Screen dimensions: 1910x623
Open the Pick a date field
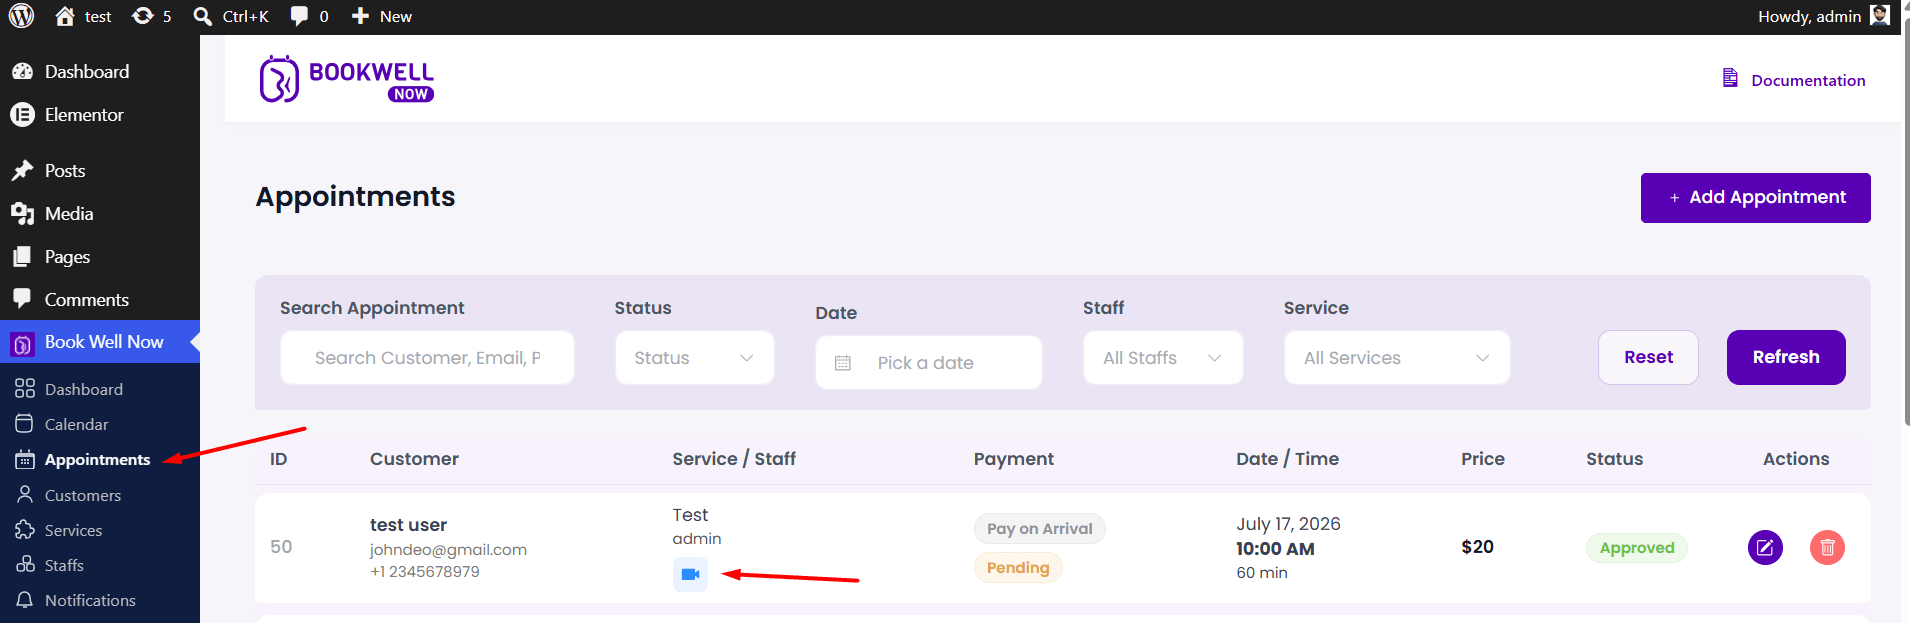pos(928,362)
